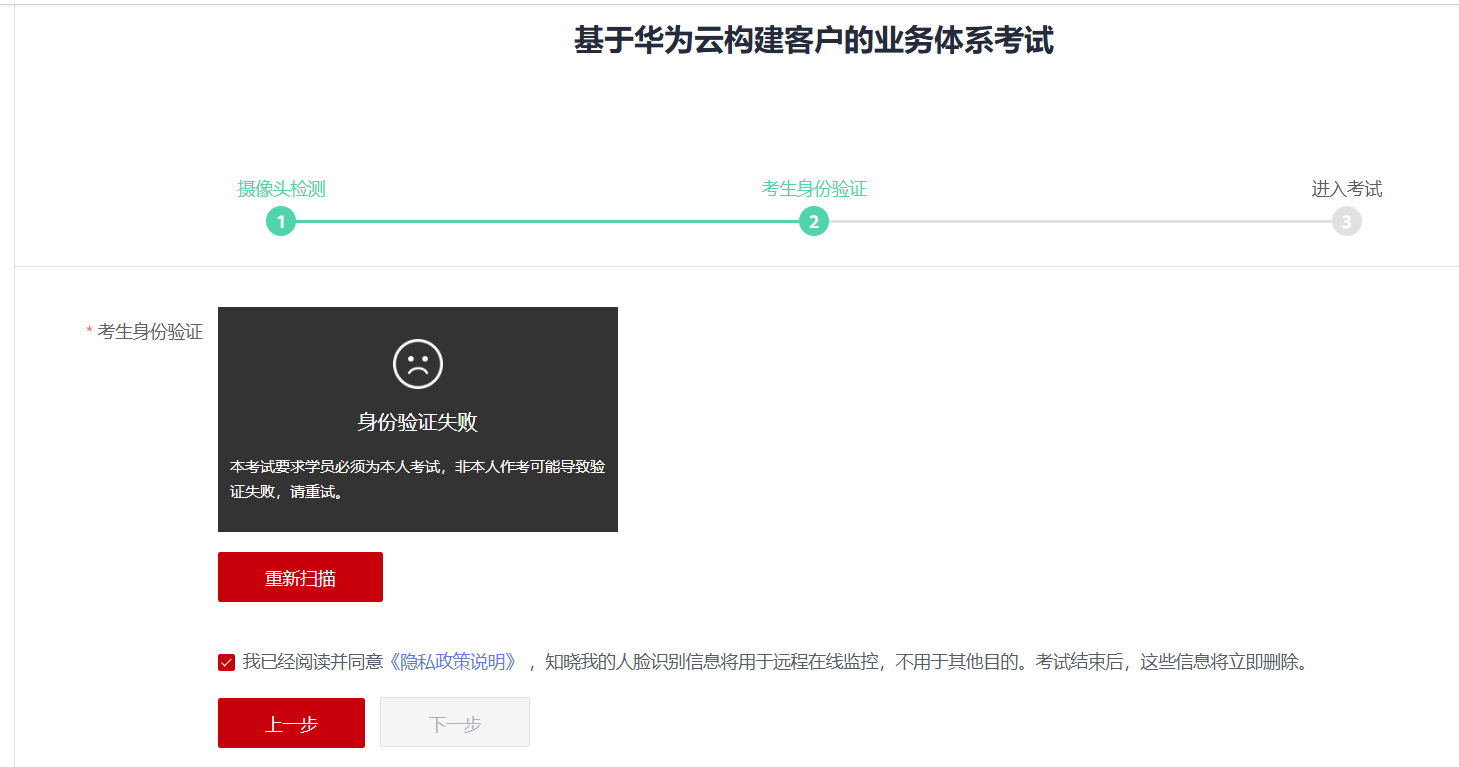
Task: Select step 3 circle for 进入考试
Action: (x=1347, y=222)
